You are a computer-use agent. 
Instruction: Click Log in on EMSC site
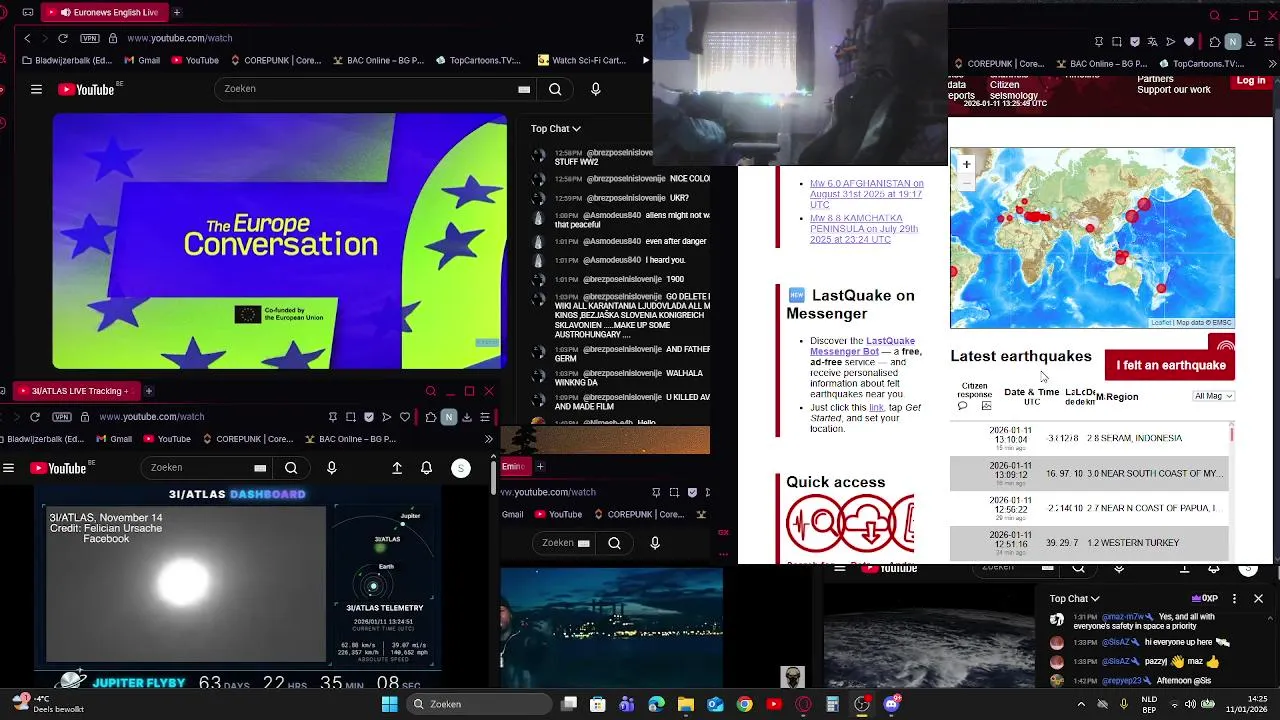1251,81
